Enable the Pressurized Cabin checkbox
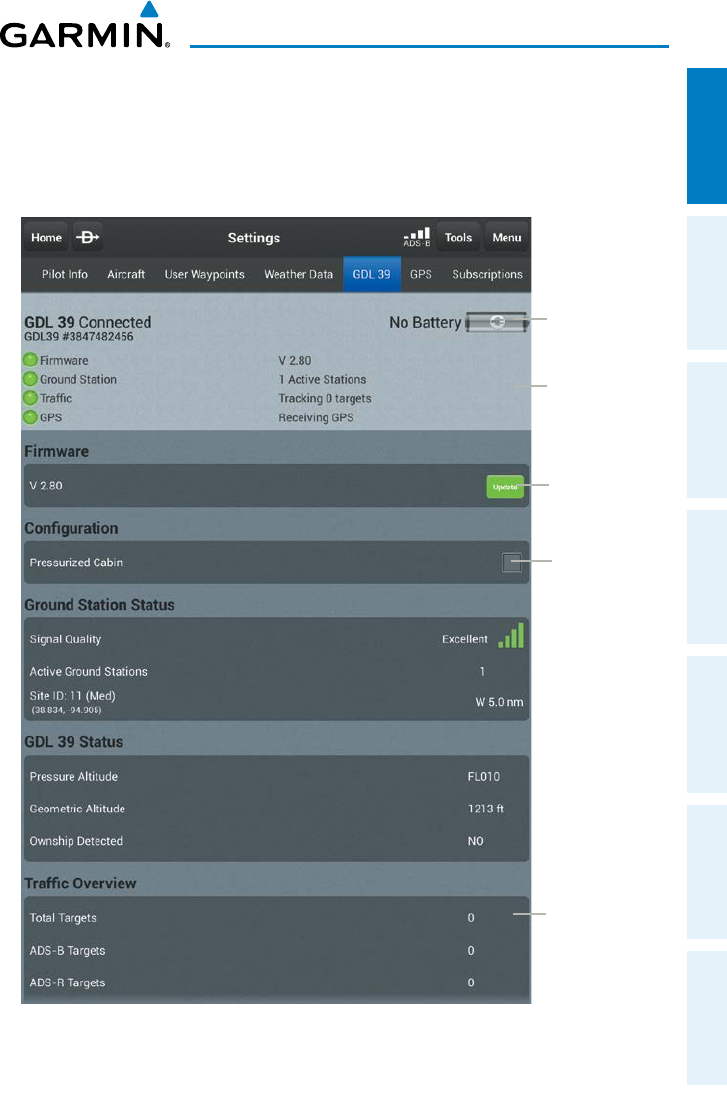Image resolution: width=727 pixels, height=1097 pixels. pyautogui.click(x=512, y=562)
